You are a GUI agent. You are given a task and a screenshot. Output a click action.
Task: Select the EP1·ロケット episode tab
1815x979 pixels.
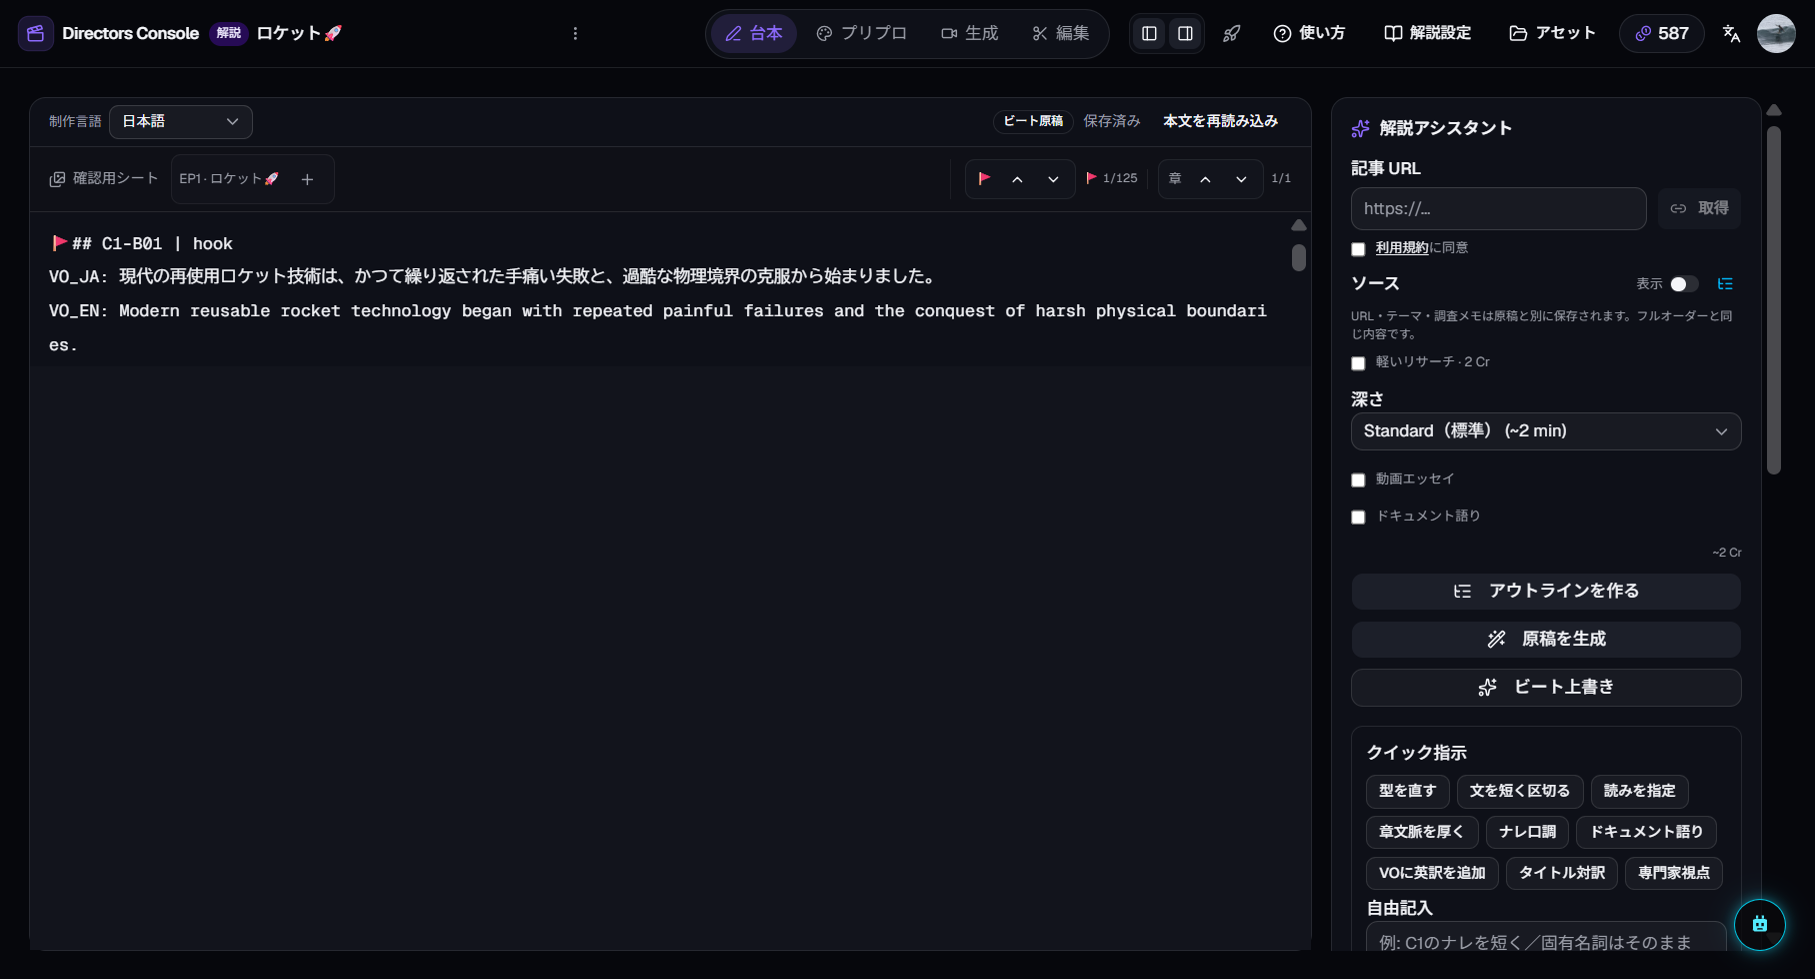pyautogui.click(x=229, y=178)
